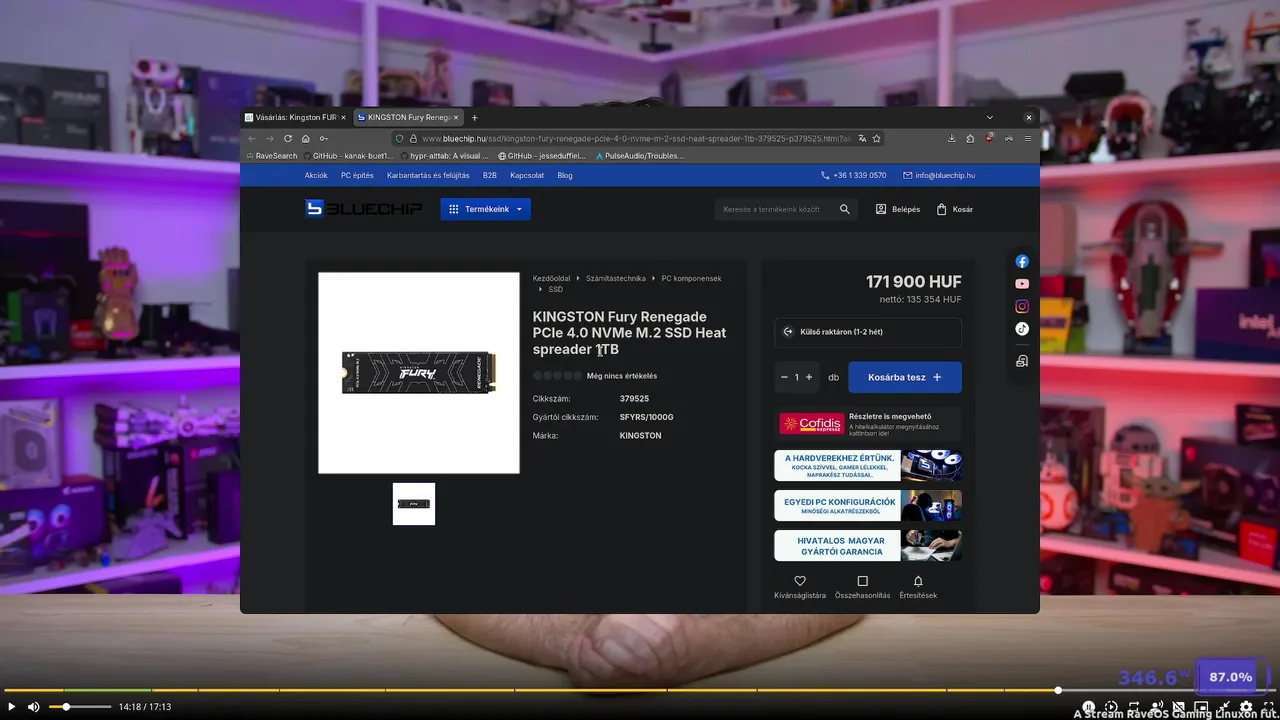The width and height of the screenshot is (1280, 720).
Task: Open Bluechip Instagram icon
Action: (1022, 306)
